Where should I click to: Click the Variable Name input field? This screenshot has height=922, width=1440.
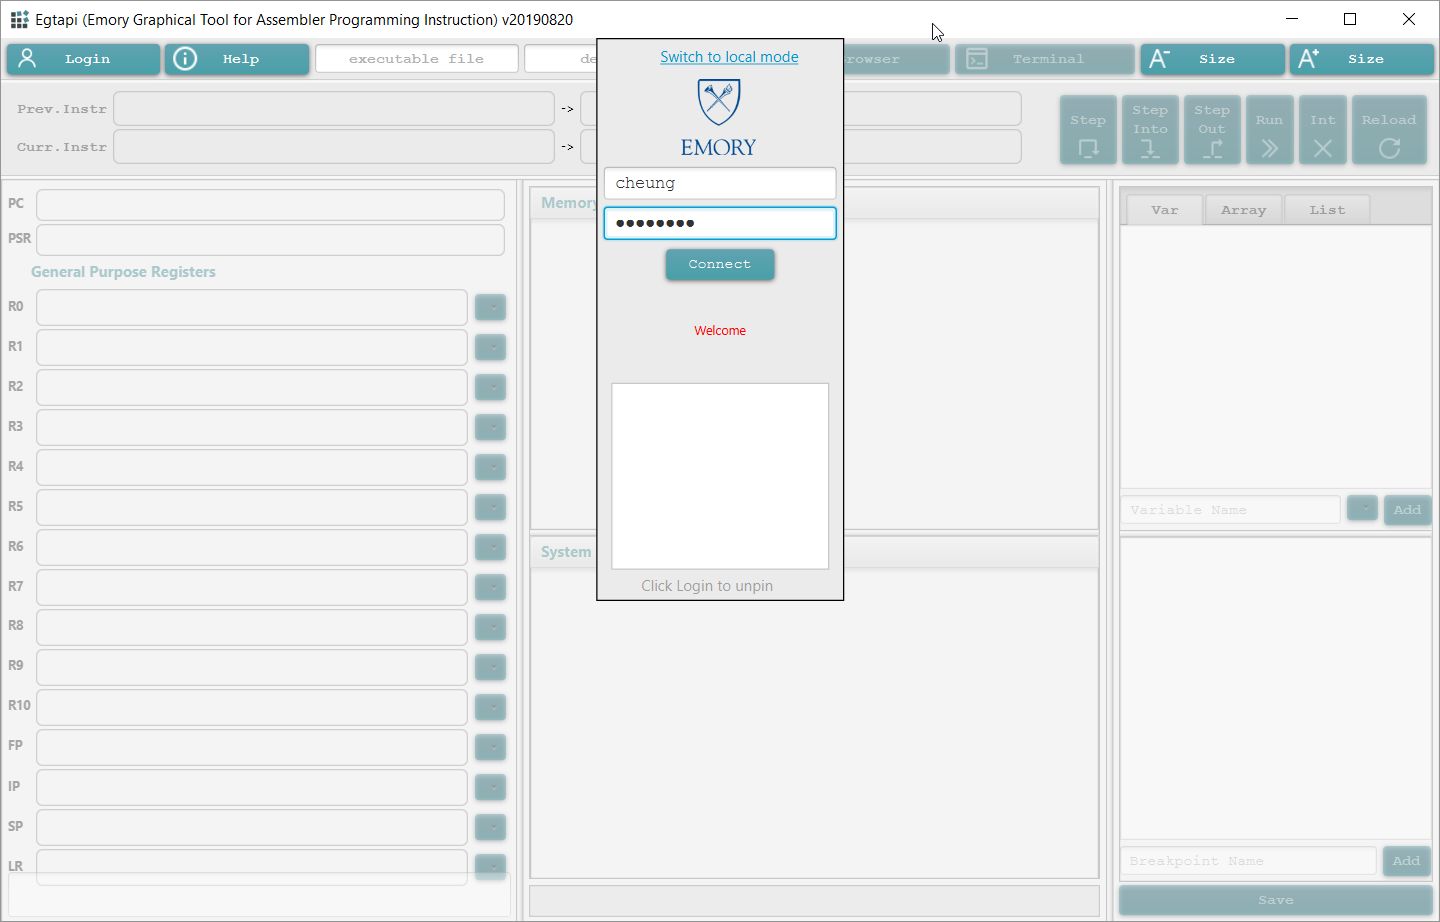[x=1230, y=510]
